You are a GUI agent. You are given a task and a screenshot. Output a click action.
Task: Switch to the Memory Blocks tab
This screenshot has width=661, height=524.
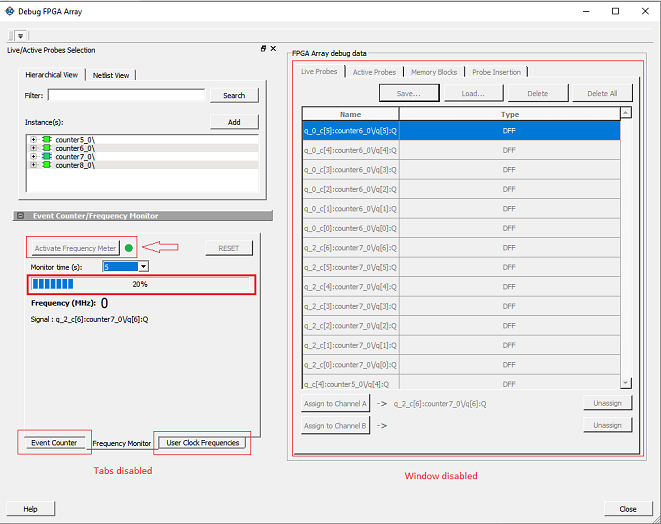433,72
